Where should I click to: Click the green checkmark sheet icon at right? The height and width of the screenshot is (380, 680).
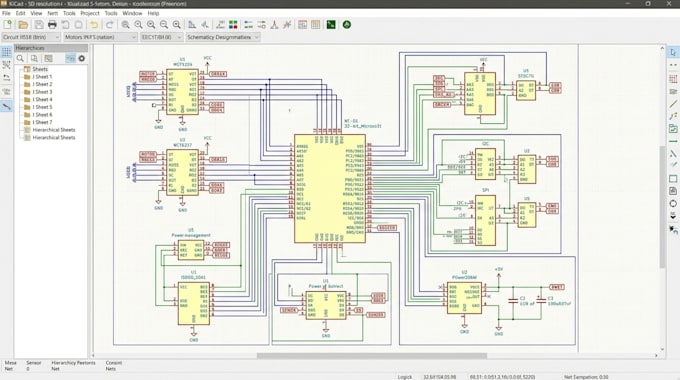(673, 128)
